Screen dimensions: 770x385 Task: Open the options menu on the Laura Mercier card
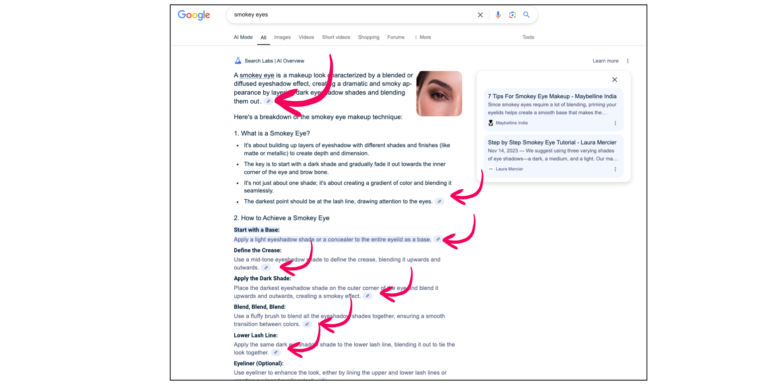[615, 169]
